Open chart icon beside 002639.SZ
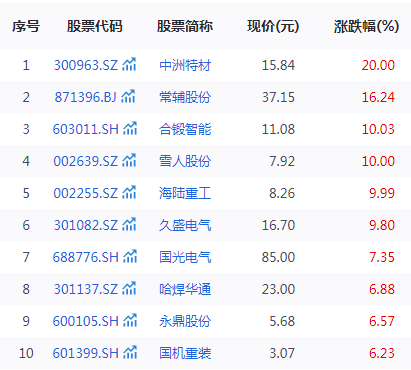 point(129,161)
